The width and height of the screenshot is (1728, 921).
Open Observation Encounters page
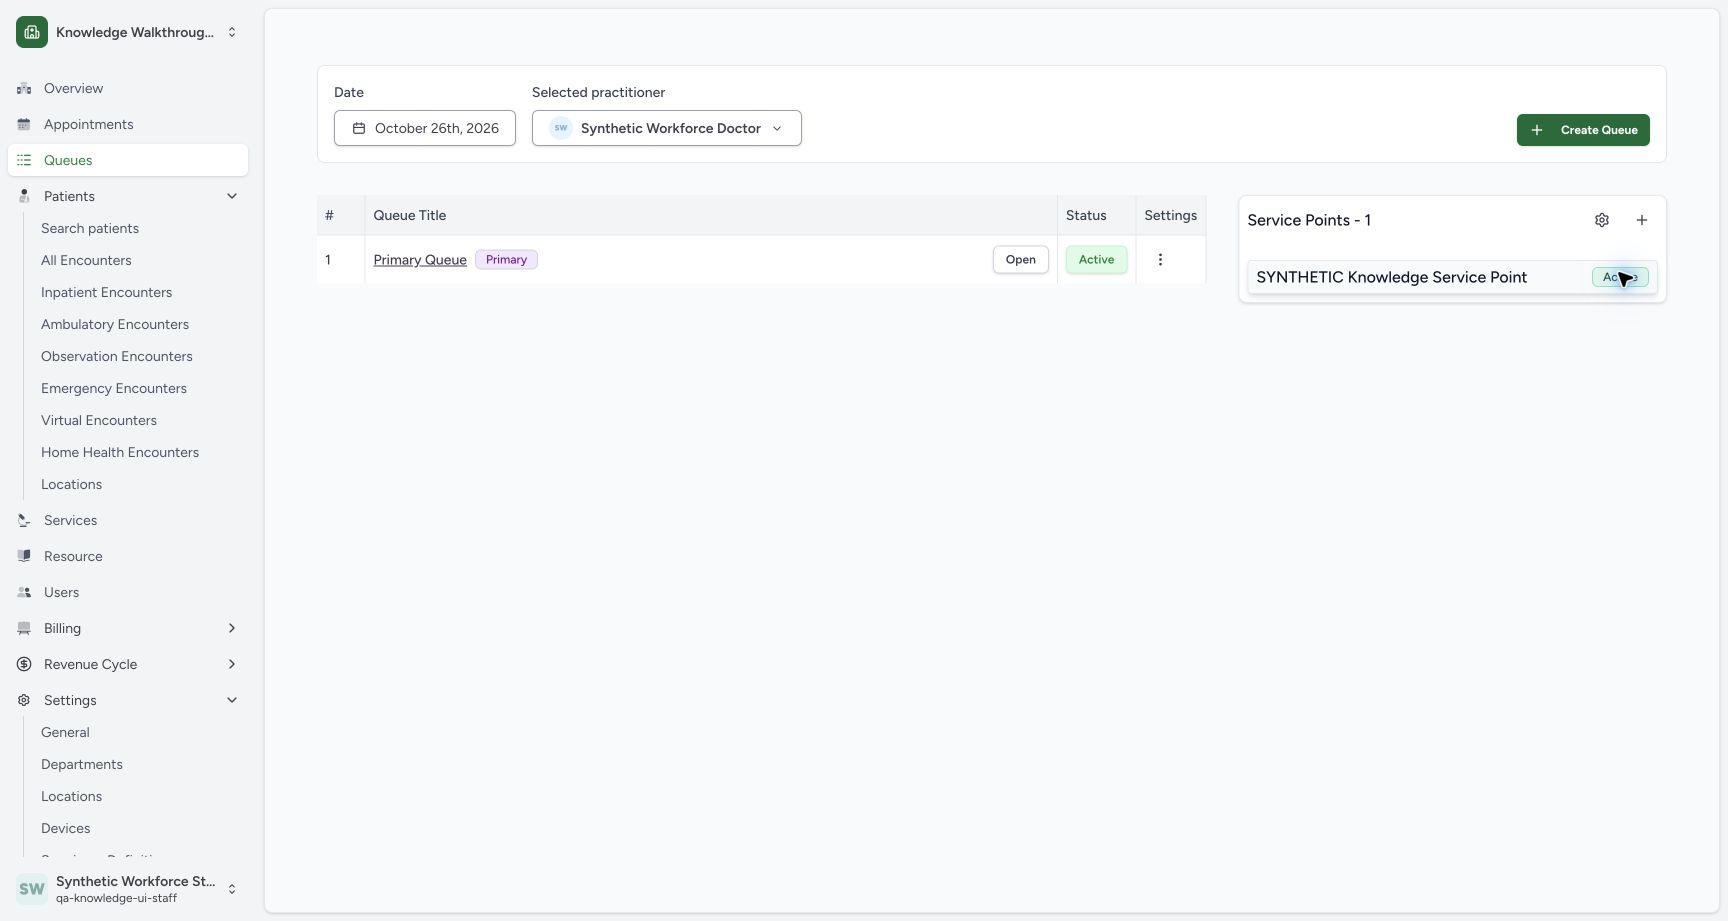click(x=117, y=356)
